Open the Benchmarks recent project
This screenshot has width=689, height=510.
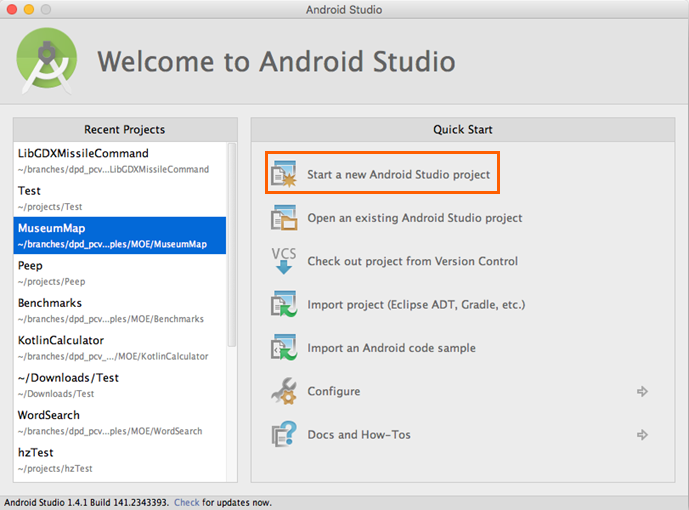coord(120,310)
